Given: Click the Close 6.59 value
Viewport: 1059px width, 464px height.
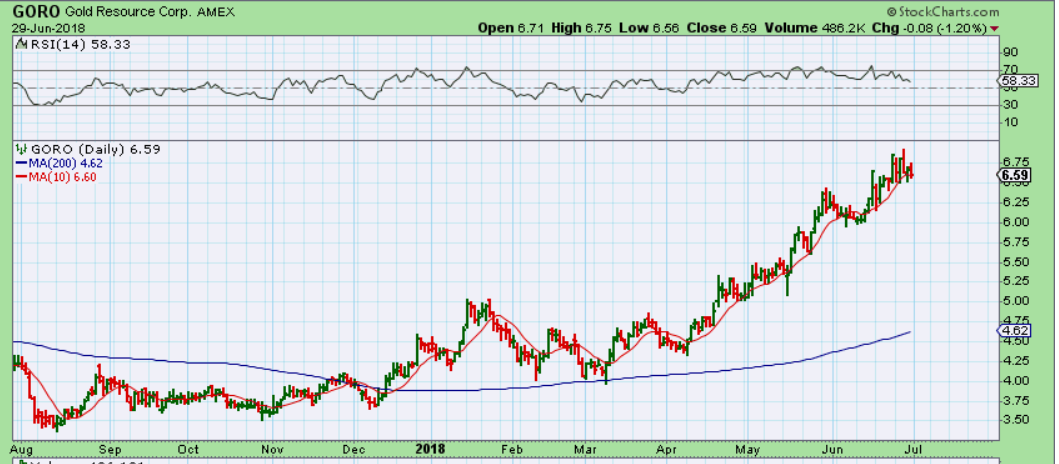Looking at the screenshot, I should (x=723, y=28).
